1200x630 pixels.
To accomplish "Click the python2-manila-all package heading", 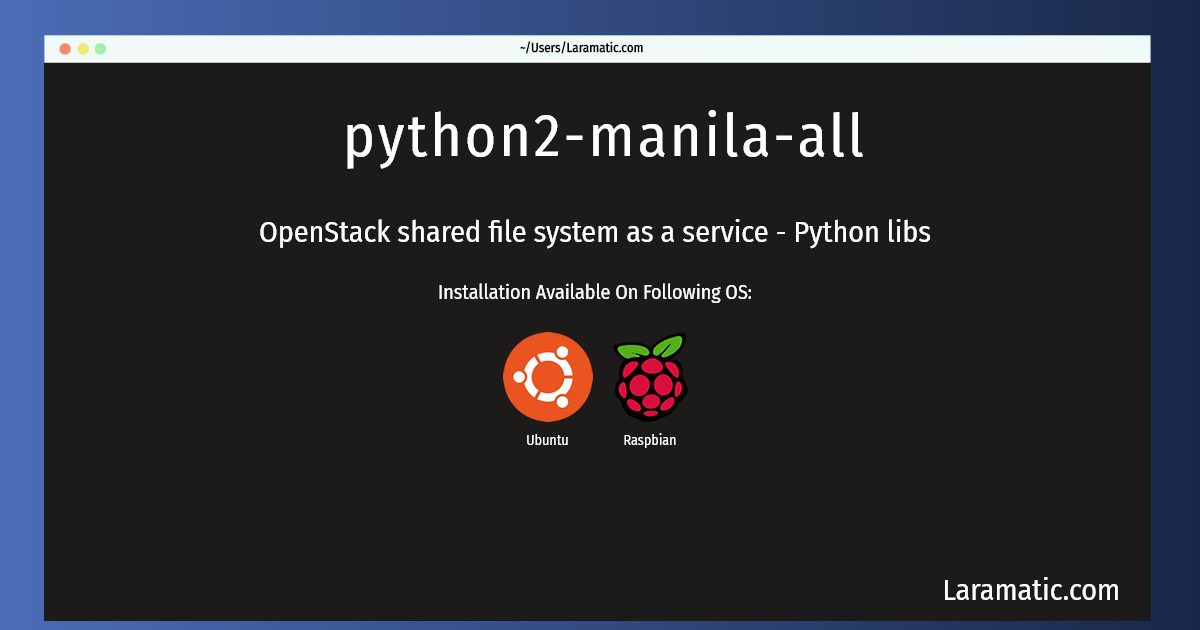I will click(604, 138).
